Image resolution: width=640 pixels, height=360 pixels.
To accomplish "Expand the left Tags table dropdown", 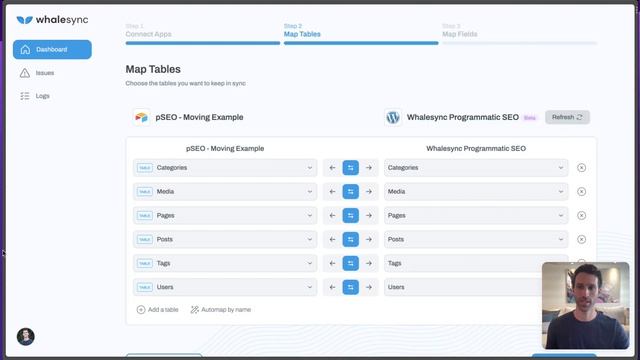I will pos(225,263).
